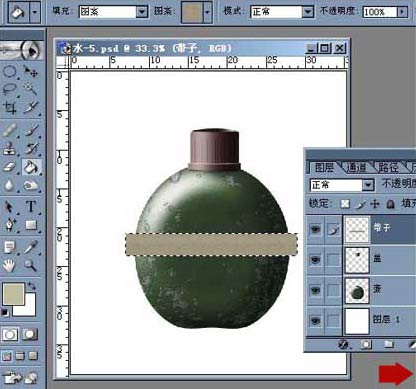Toggle visibility of 图层 1 layer

tap(315, 321)
